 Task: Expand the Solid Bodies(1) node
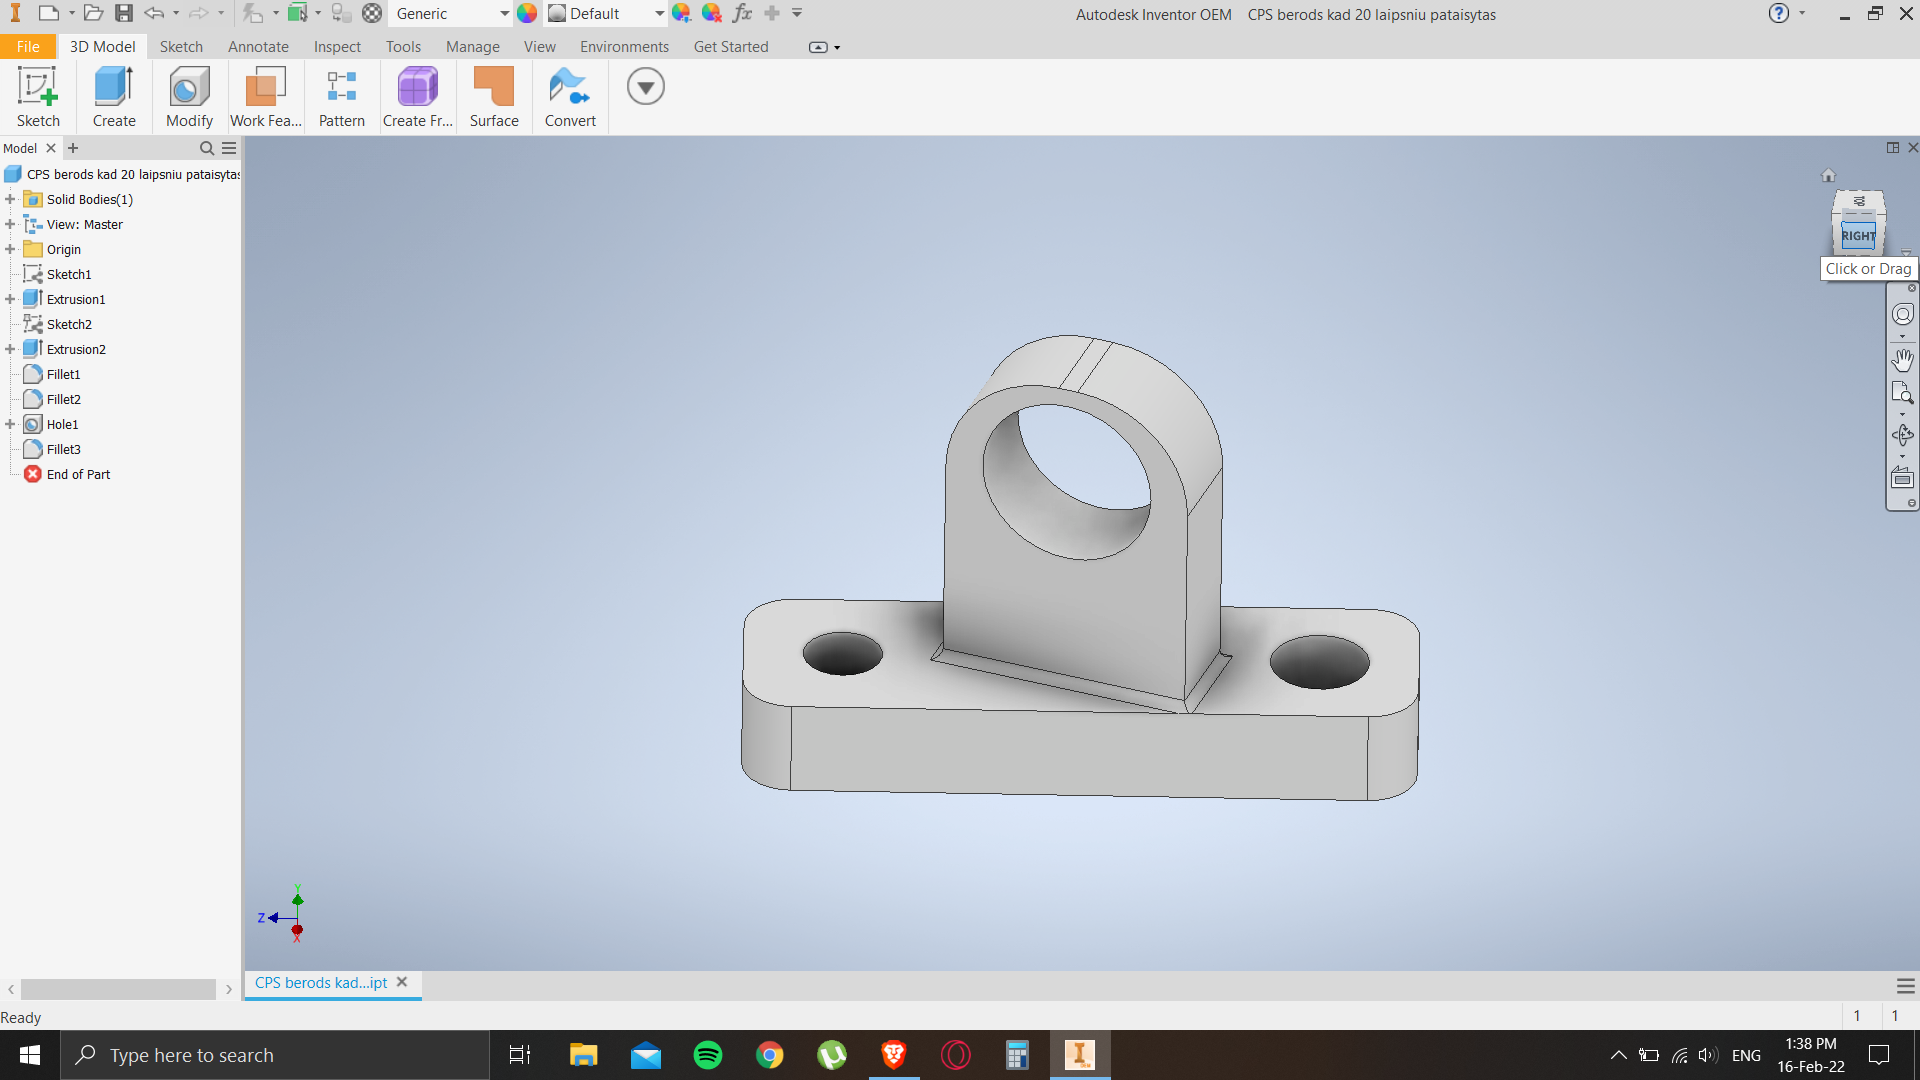pos(10,199)
